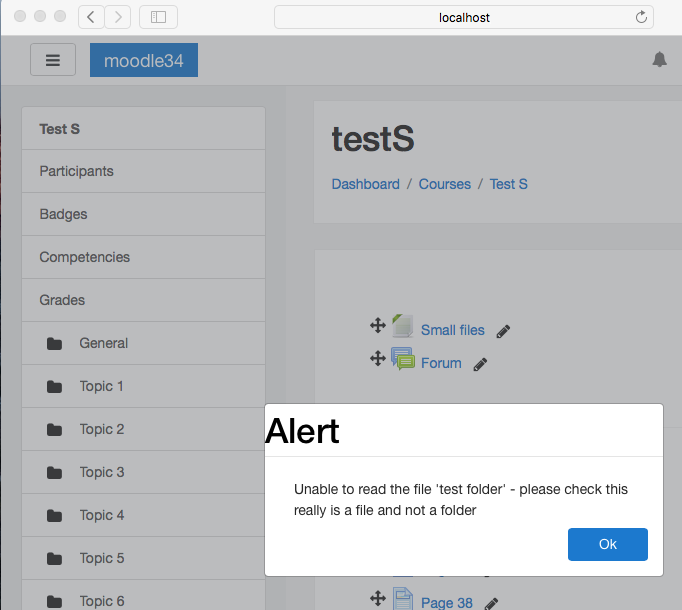Open the Page 38 link
The width and height of the screenshot is (682, 610).
[447, 603]
